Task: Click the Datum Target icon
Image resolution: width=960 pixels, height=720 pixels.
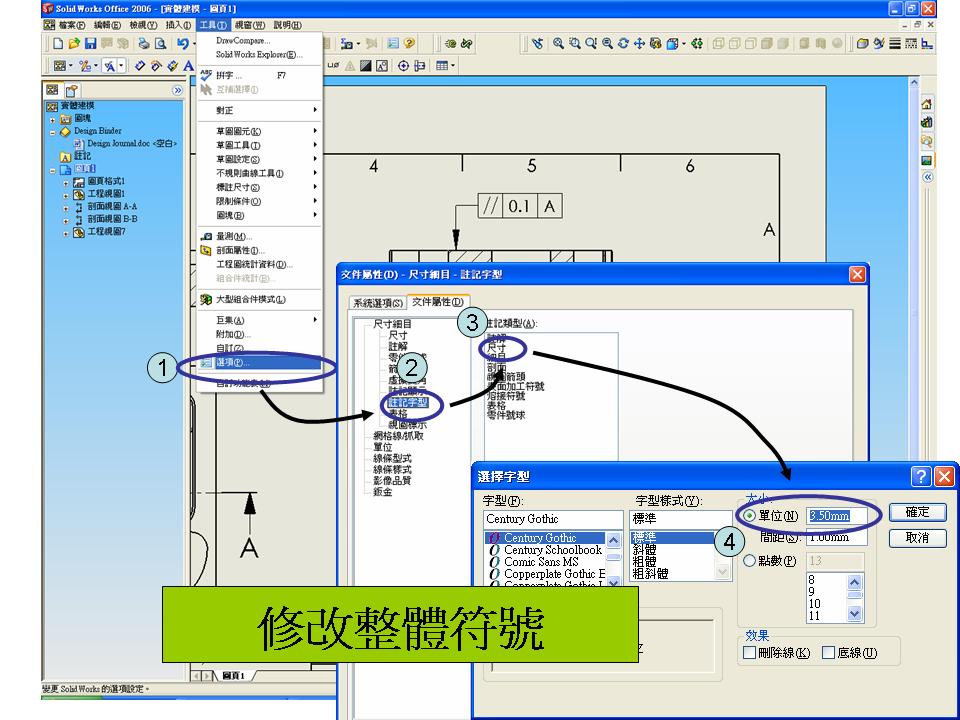Action: pyautogui.click(x=403, y=66)
